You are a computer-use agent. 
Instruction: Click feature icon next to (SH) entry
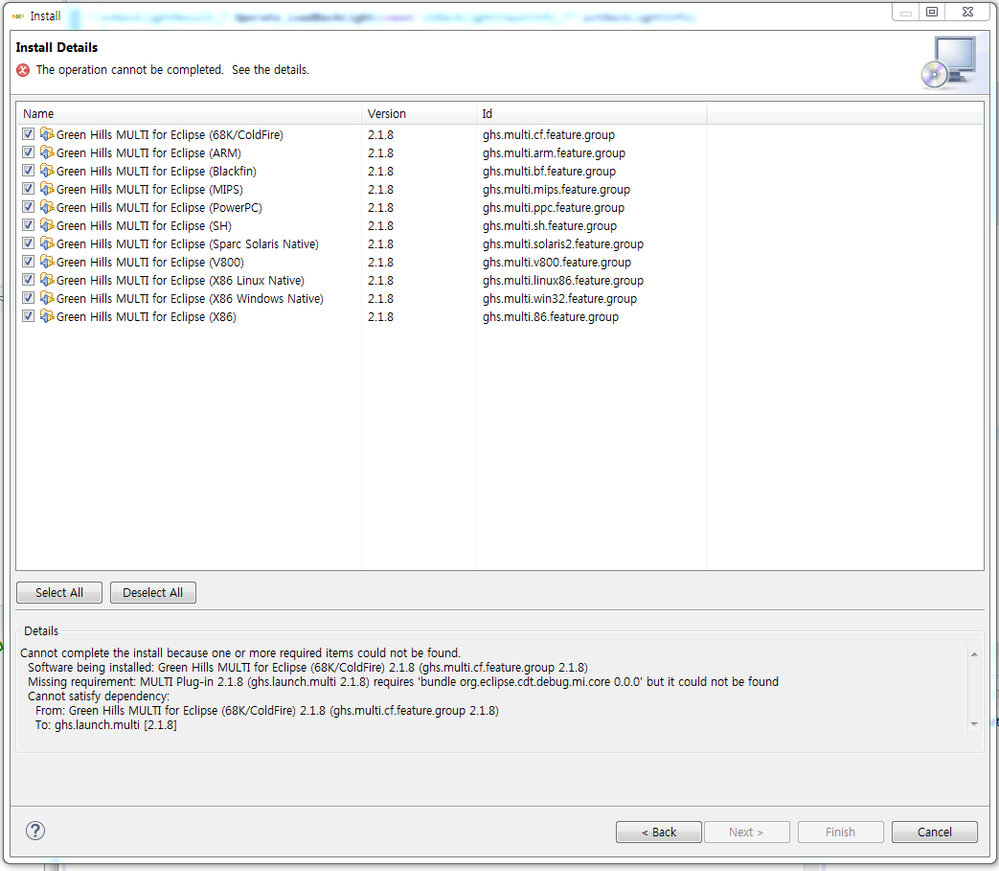(x=47, y=225)
